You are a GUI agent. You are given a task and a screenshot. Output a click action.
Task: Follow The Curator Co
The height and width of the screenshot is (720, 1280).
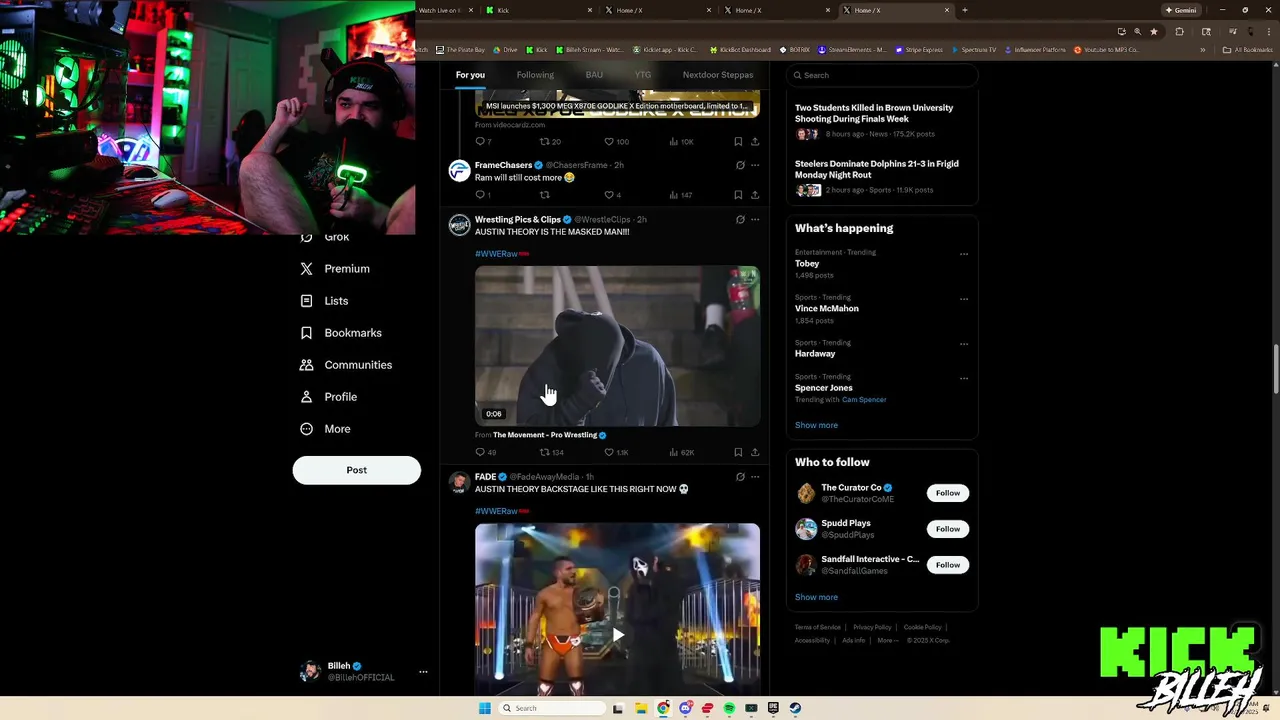(948, 493)
